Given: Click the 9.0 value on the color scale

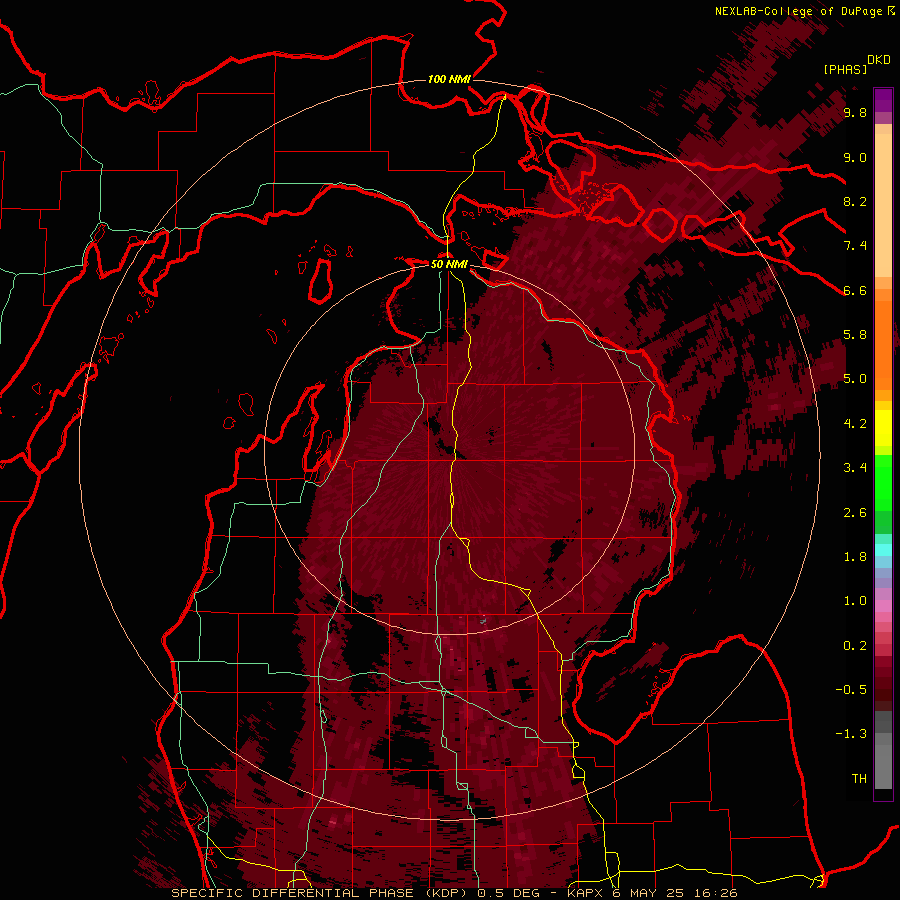Looking at the screenshot, I should [x=855, y=157].
